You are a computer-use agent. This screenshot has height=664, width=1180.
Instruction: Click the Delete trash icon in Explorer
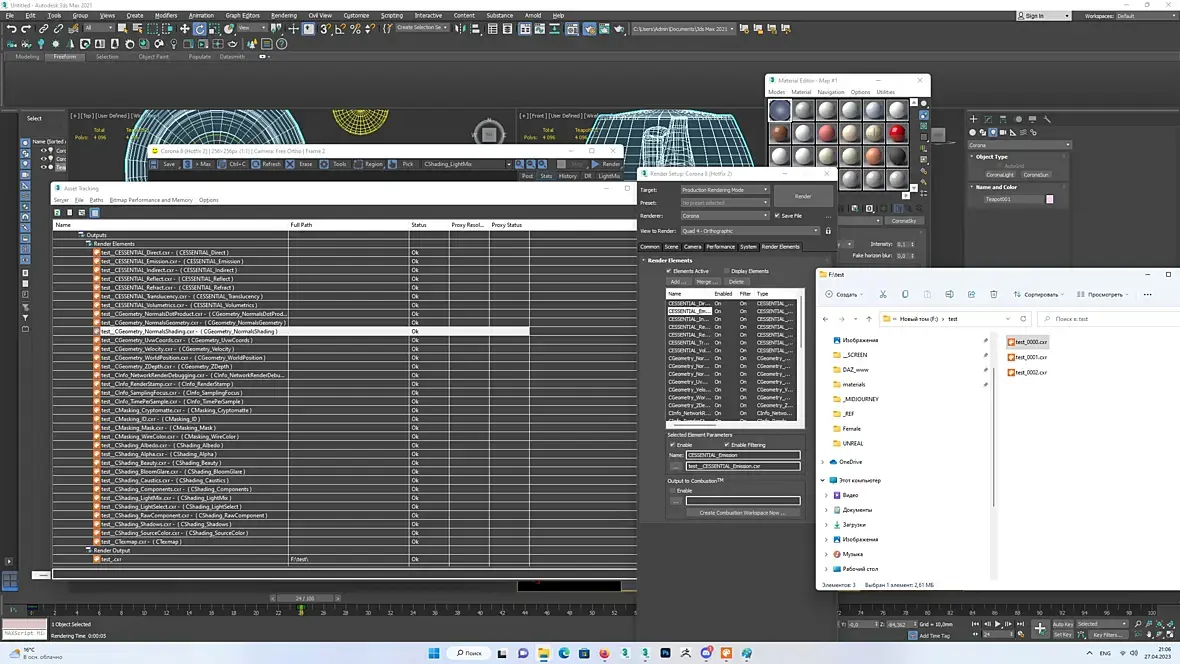pyautogui.click(x=993, y=294)
